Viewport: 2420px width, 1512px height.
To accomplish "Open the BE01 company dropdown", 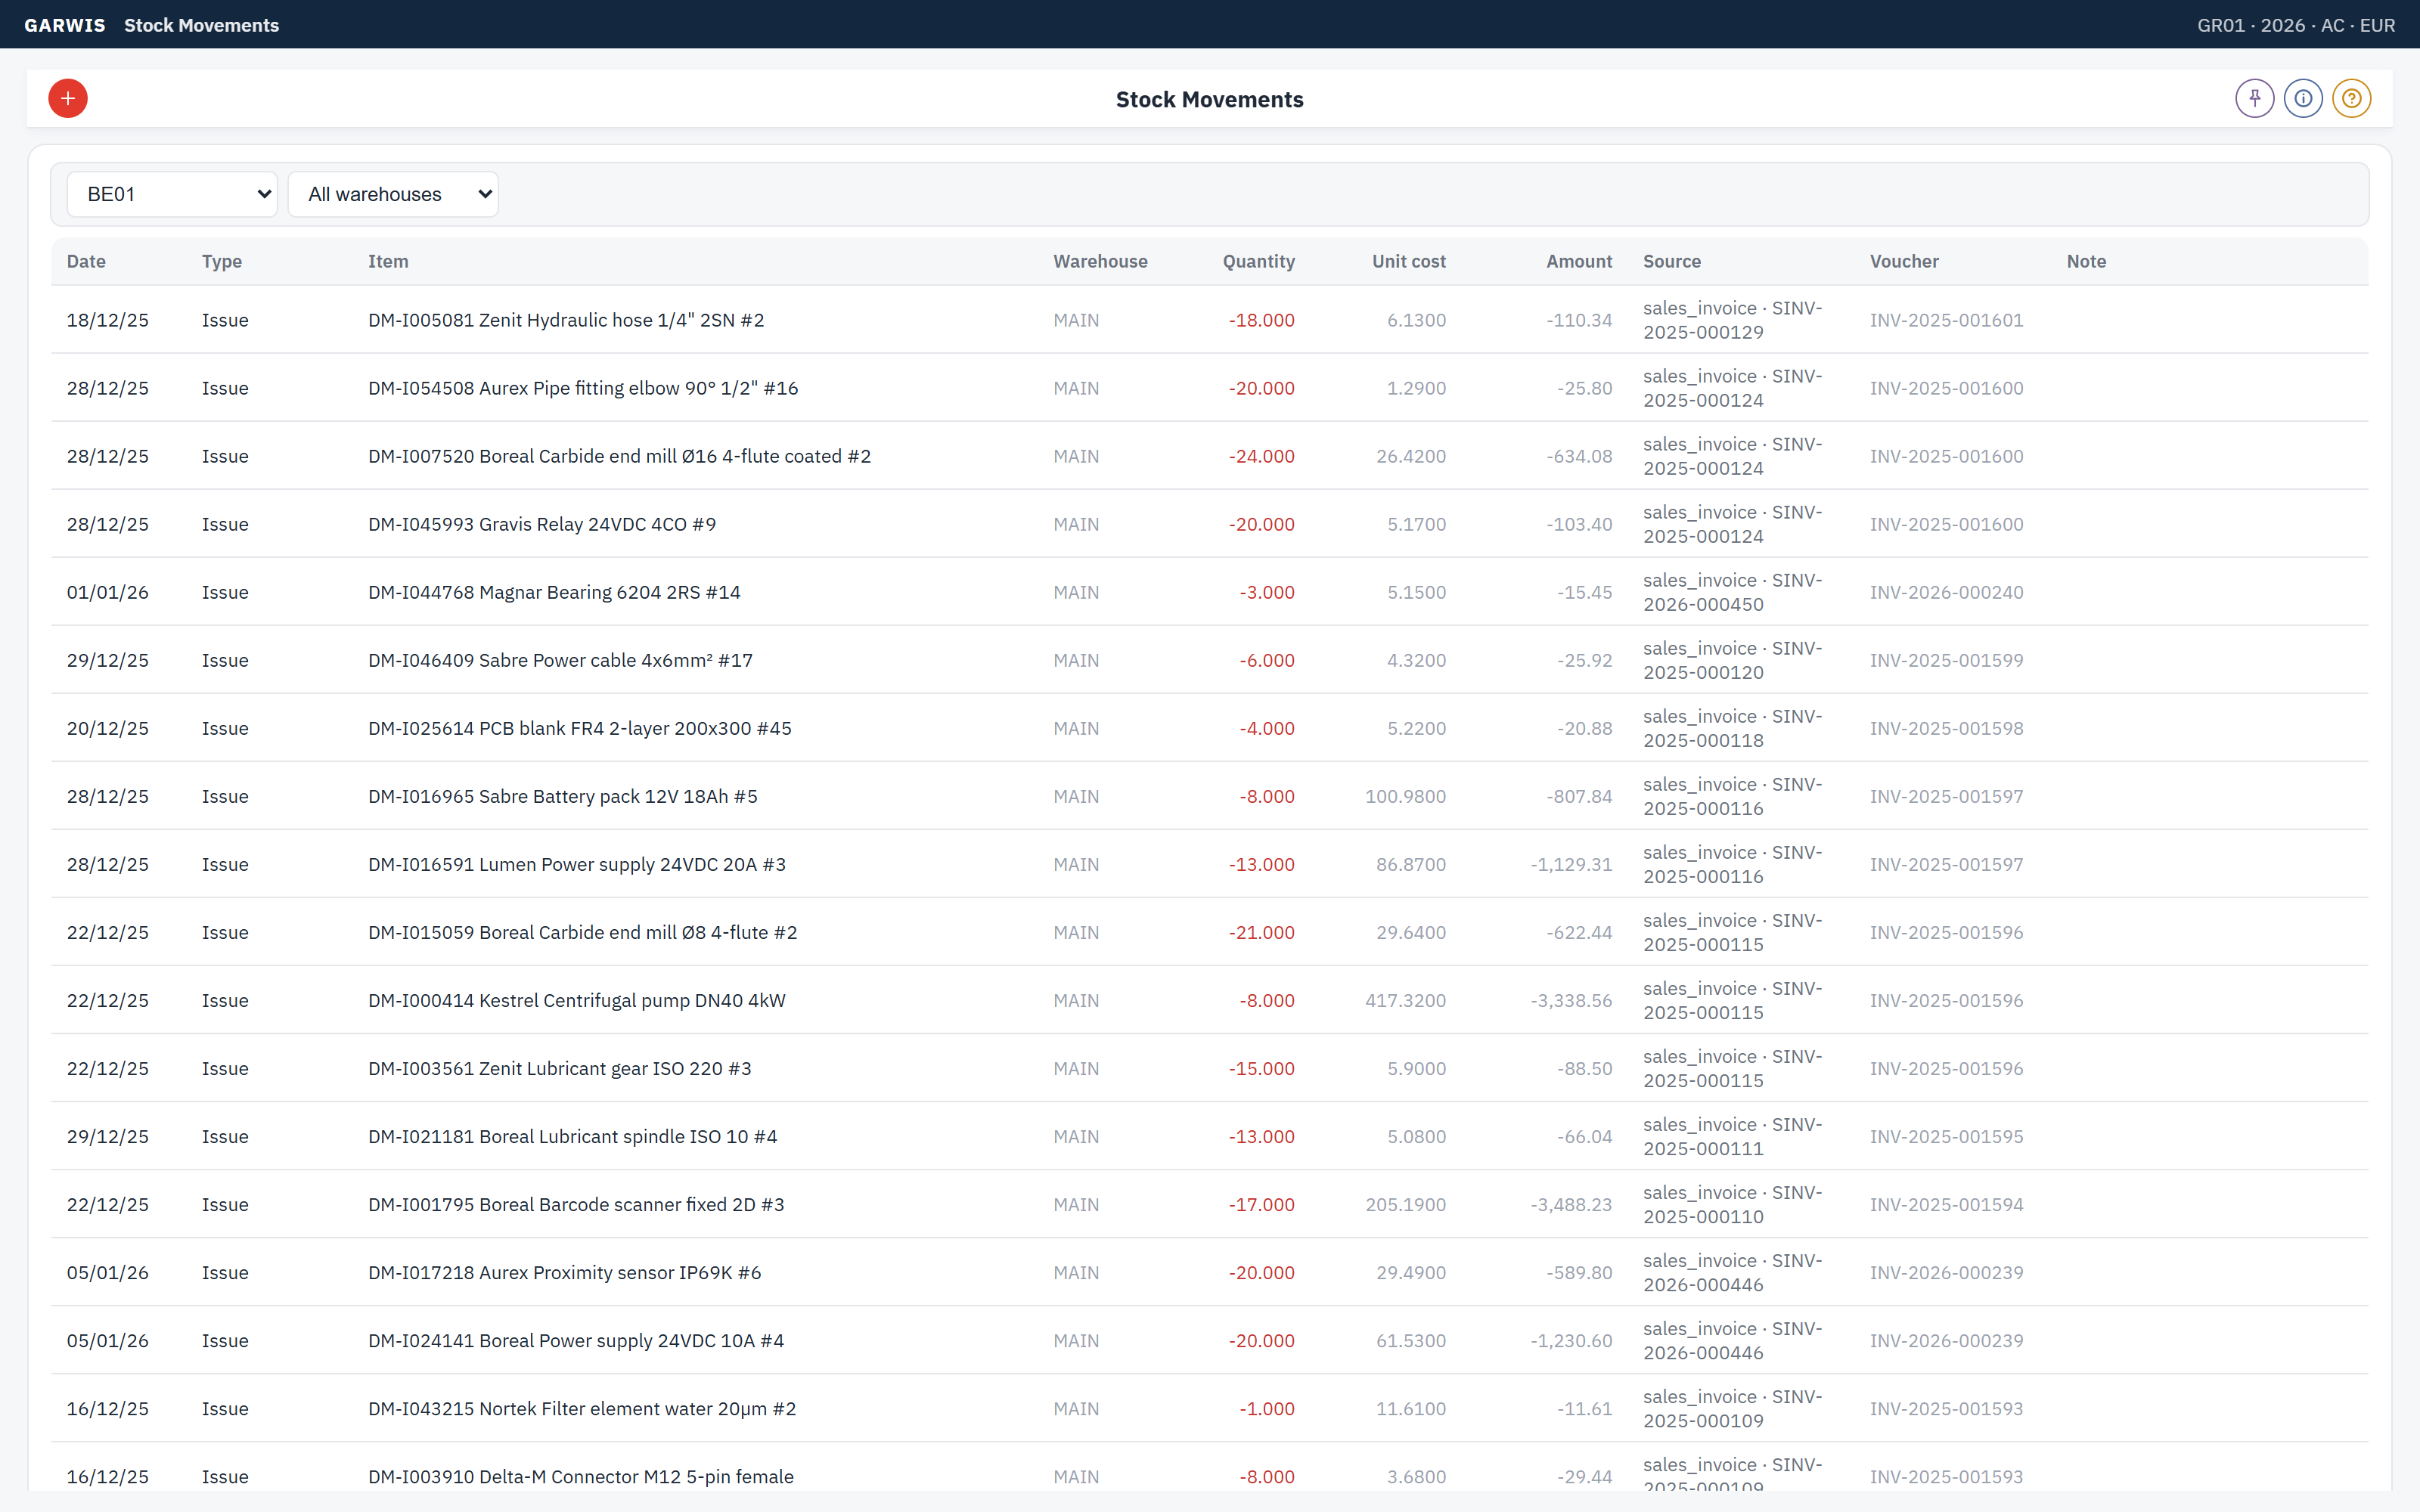I will [172, 194].
